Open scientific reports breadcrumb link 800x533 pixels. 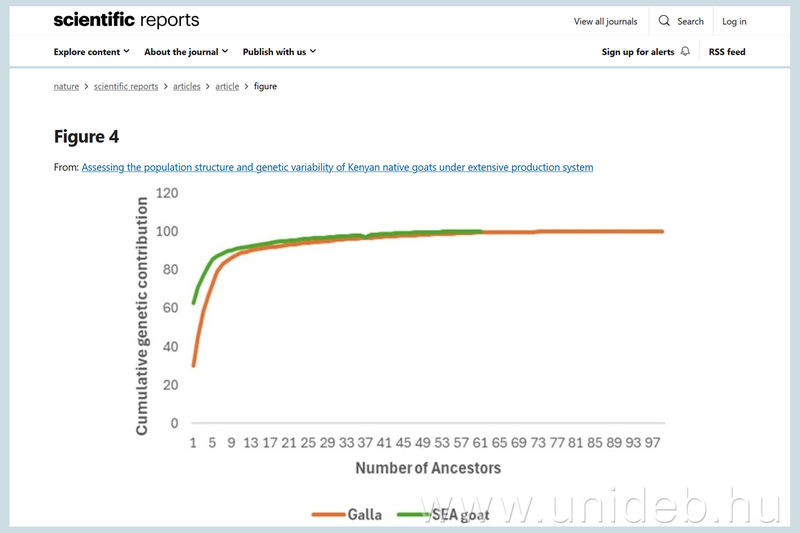point(126,87)
